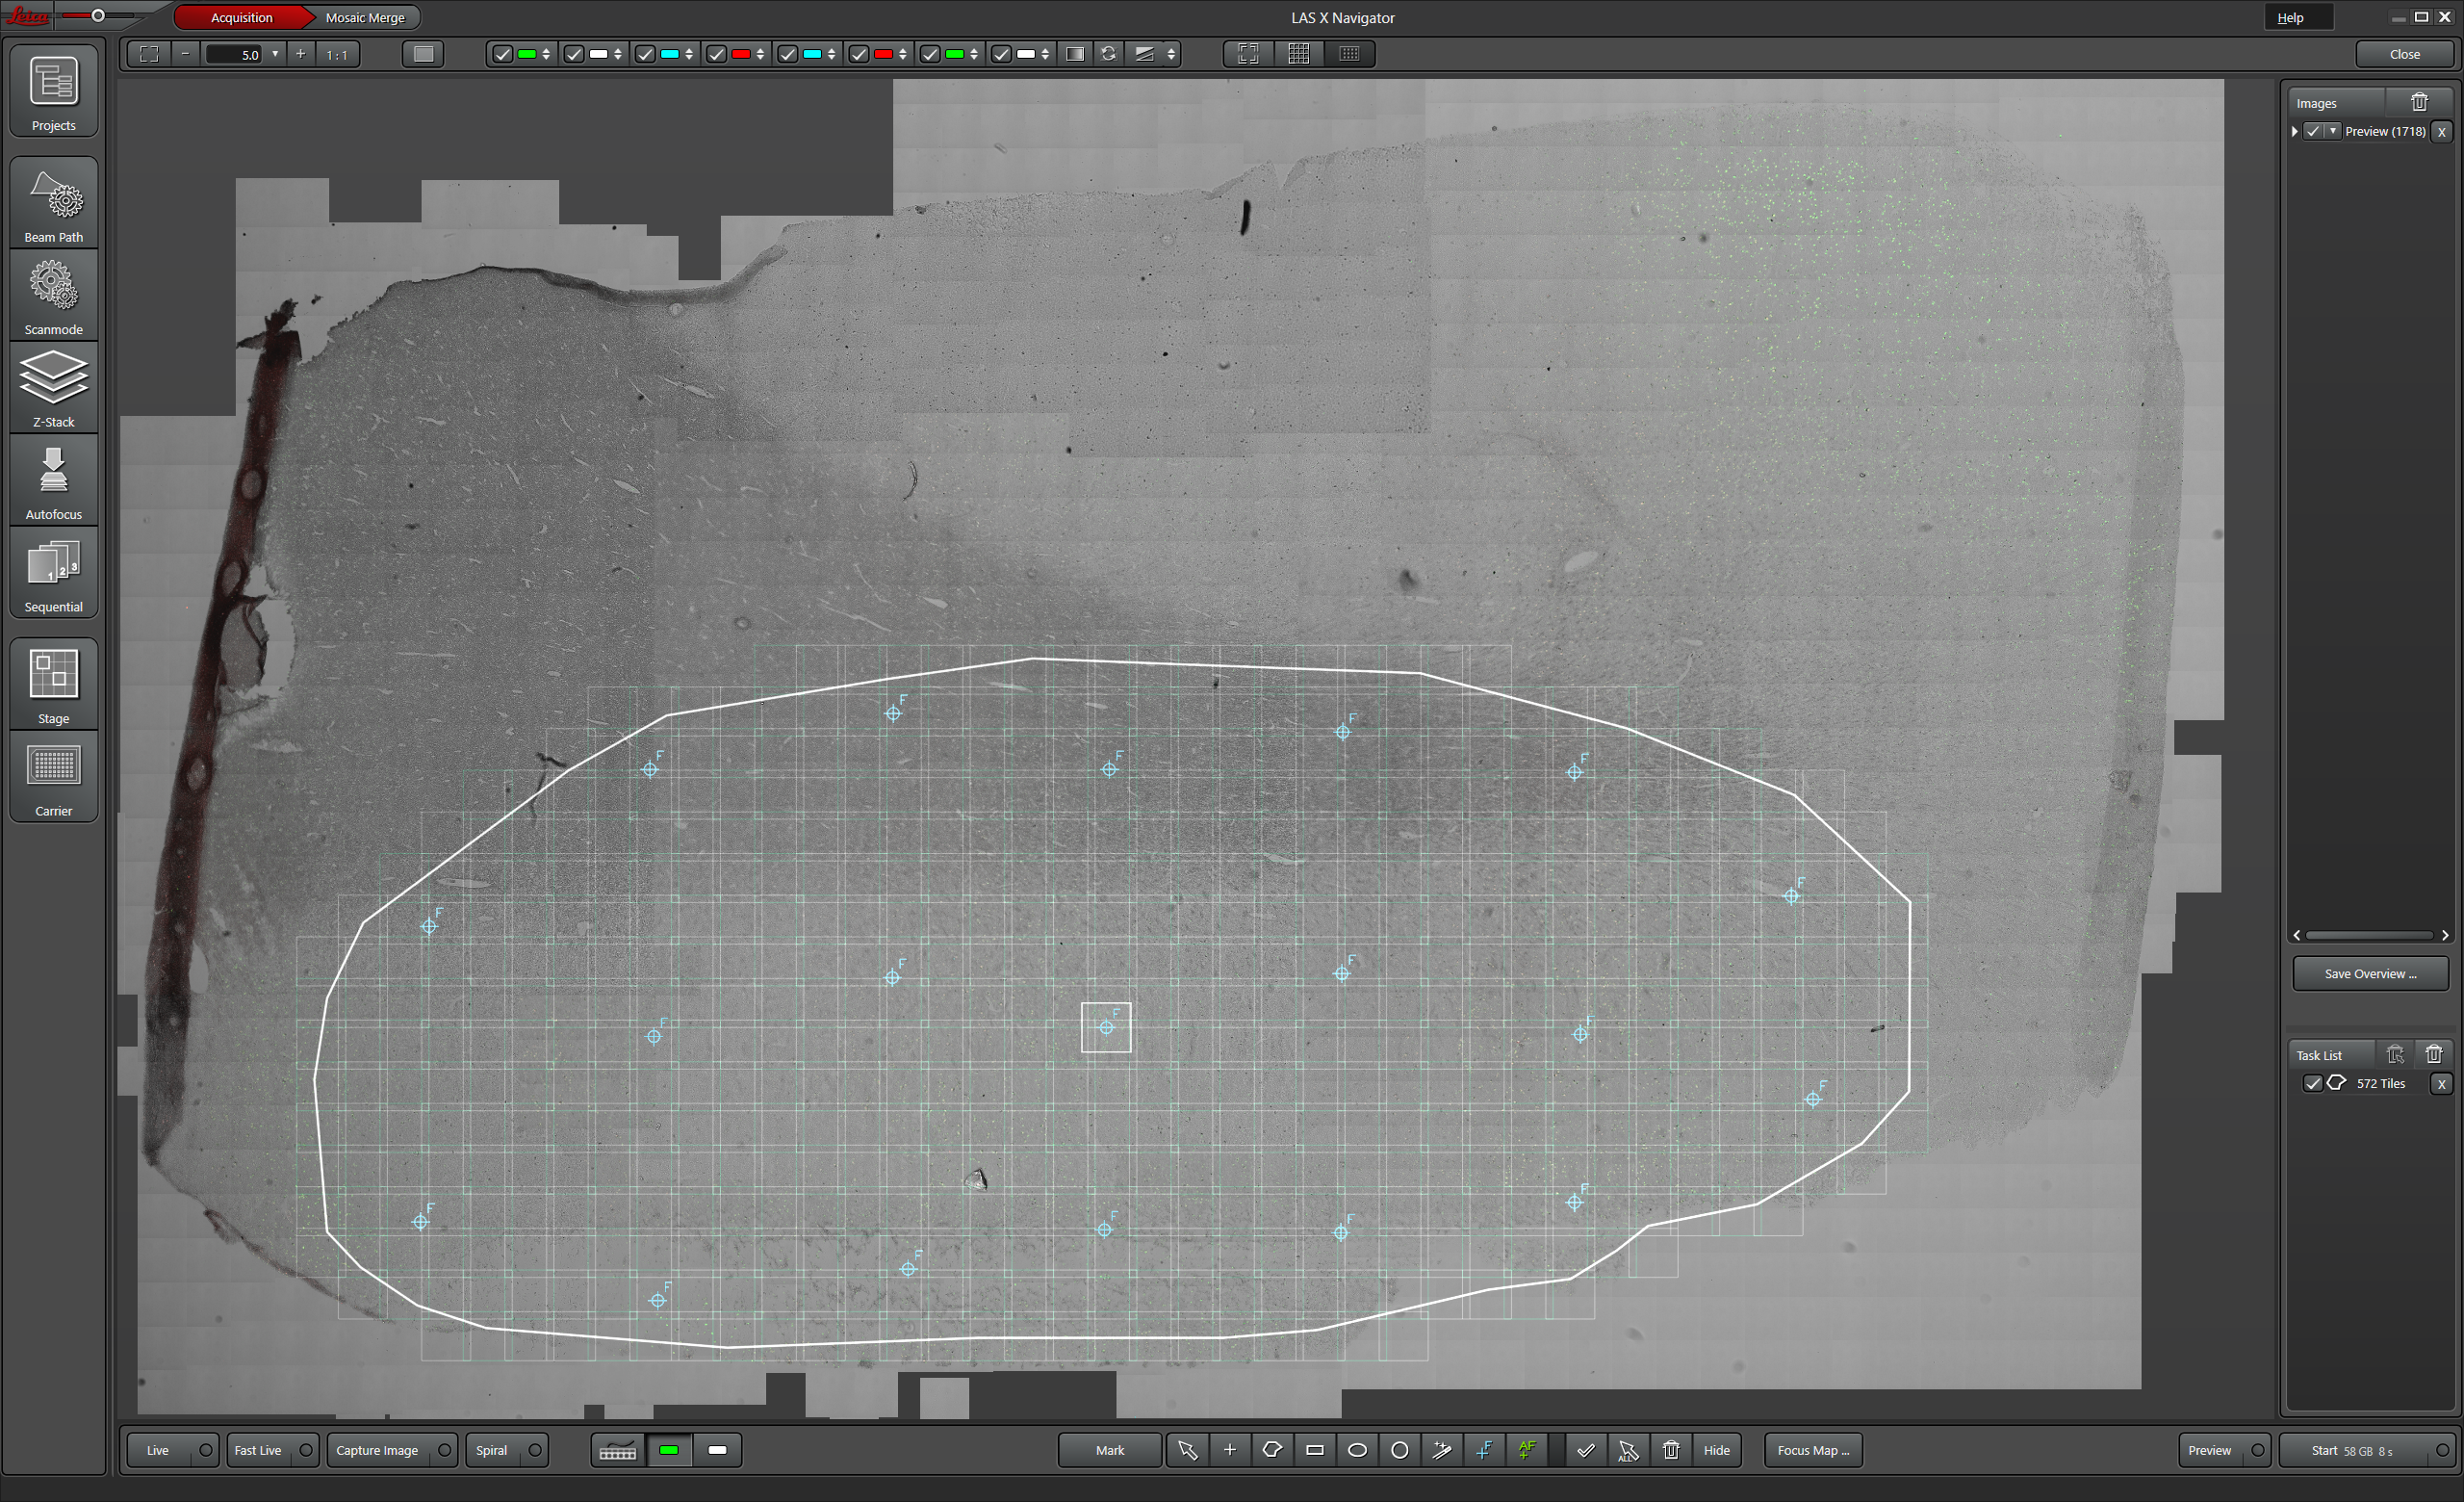
Task: Click the Save Overview button
Action: coord(2369,973)
